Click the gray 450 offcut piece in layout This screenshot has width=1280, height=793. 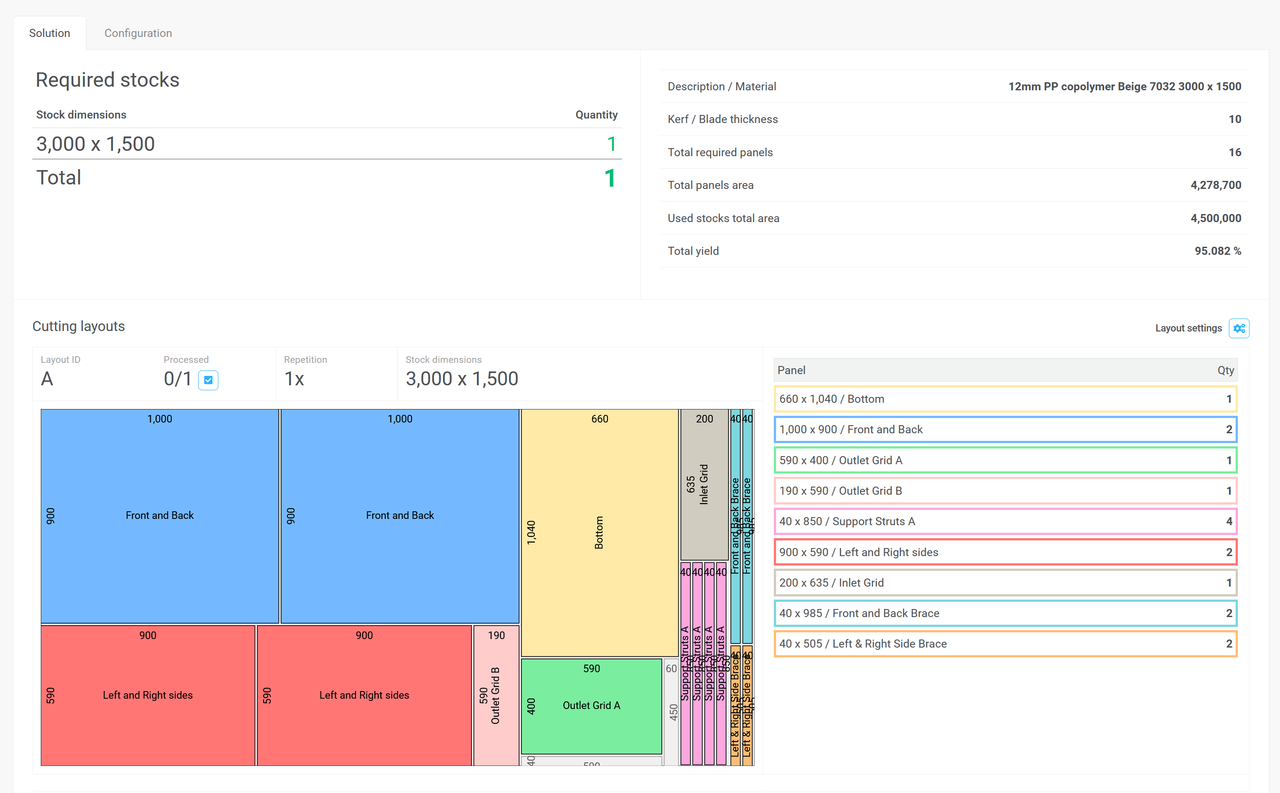[x=672, y=712]
